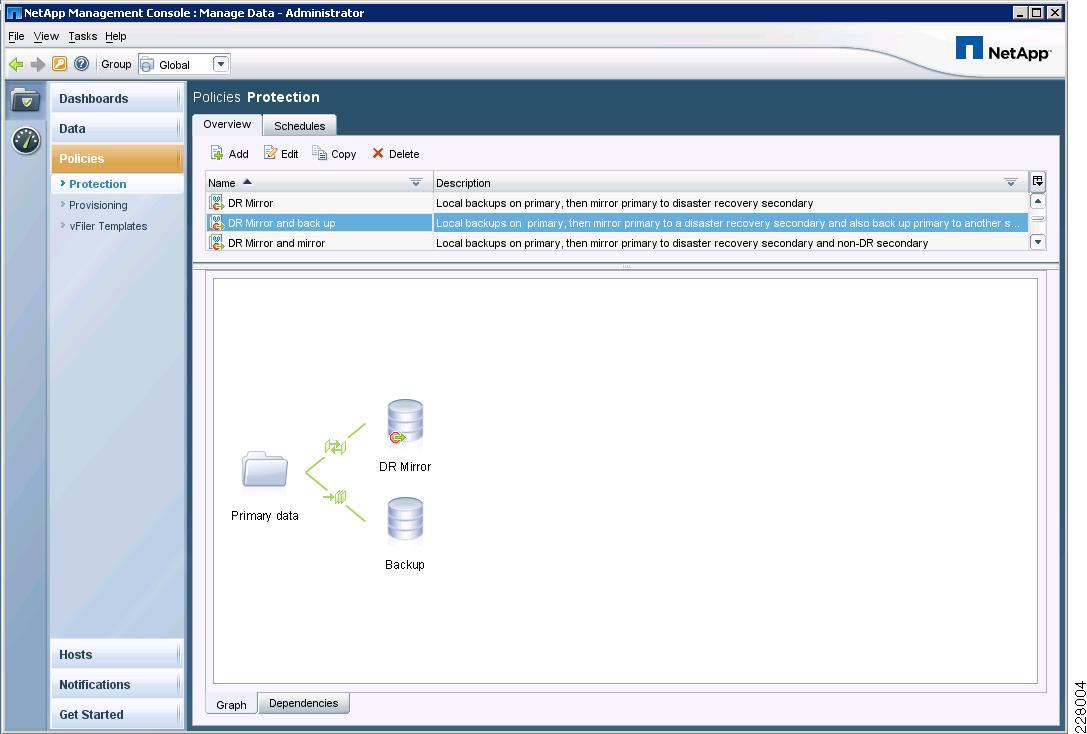The height and width of the screenshot is (734, 1087).
Task: Select Provisioning in the Policies tree
Action: 98,205
